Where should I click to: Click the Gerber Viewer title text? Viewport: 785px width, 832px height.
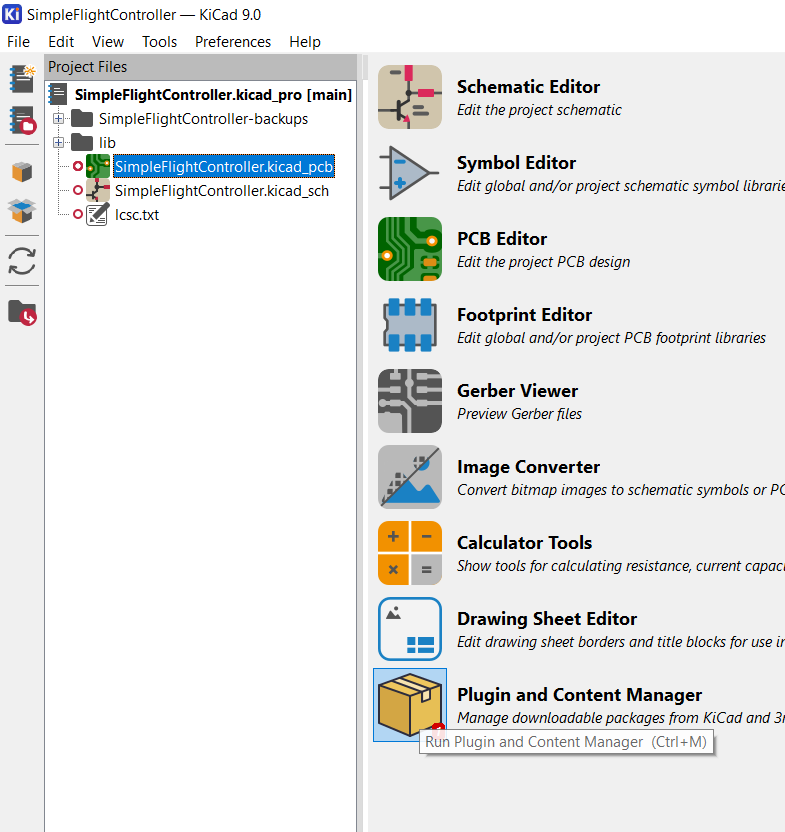[517, 391]
